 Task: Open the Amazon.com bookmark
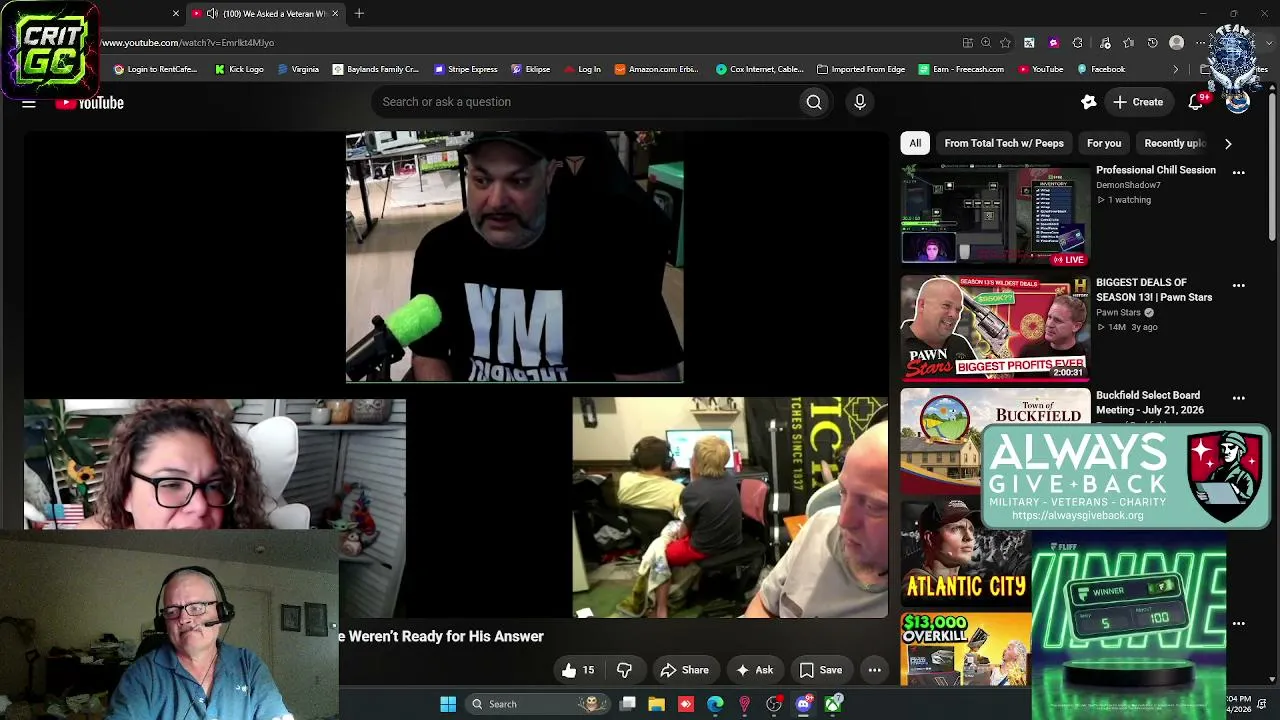[657, 70]
